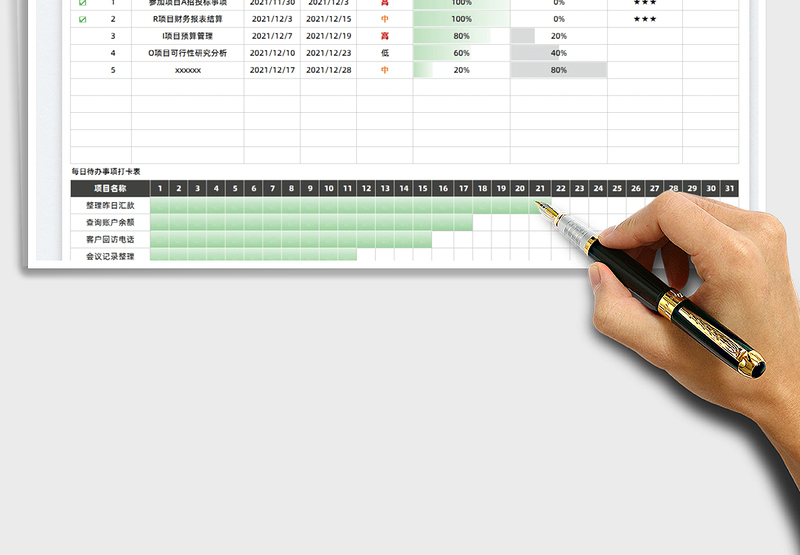
Task: Click the start date 2021/12/7 cell
Action: pos(272,36)
